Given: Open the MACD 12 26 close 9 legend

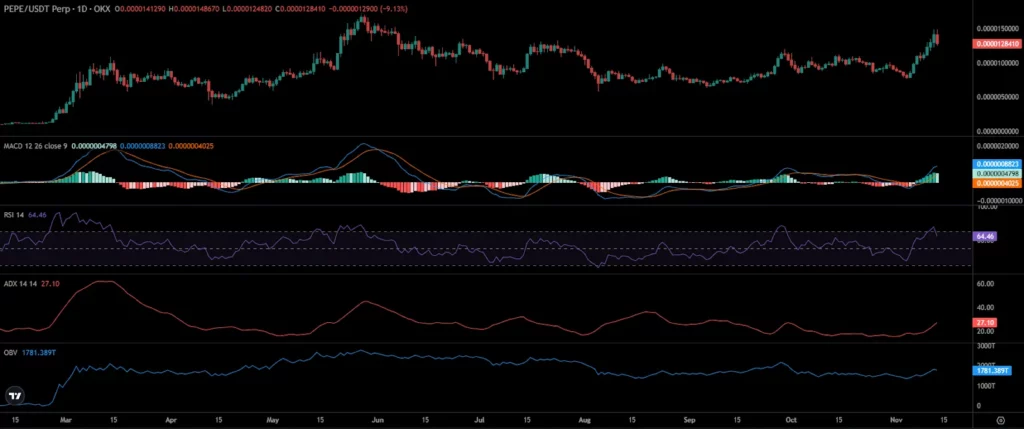Looking at the screenshot, I should 35,146.
